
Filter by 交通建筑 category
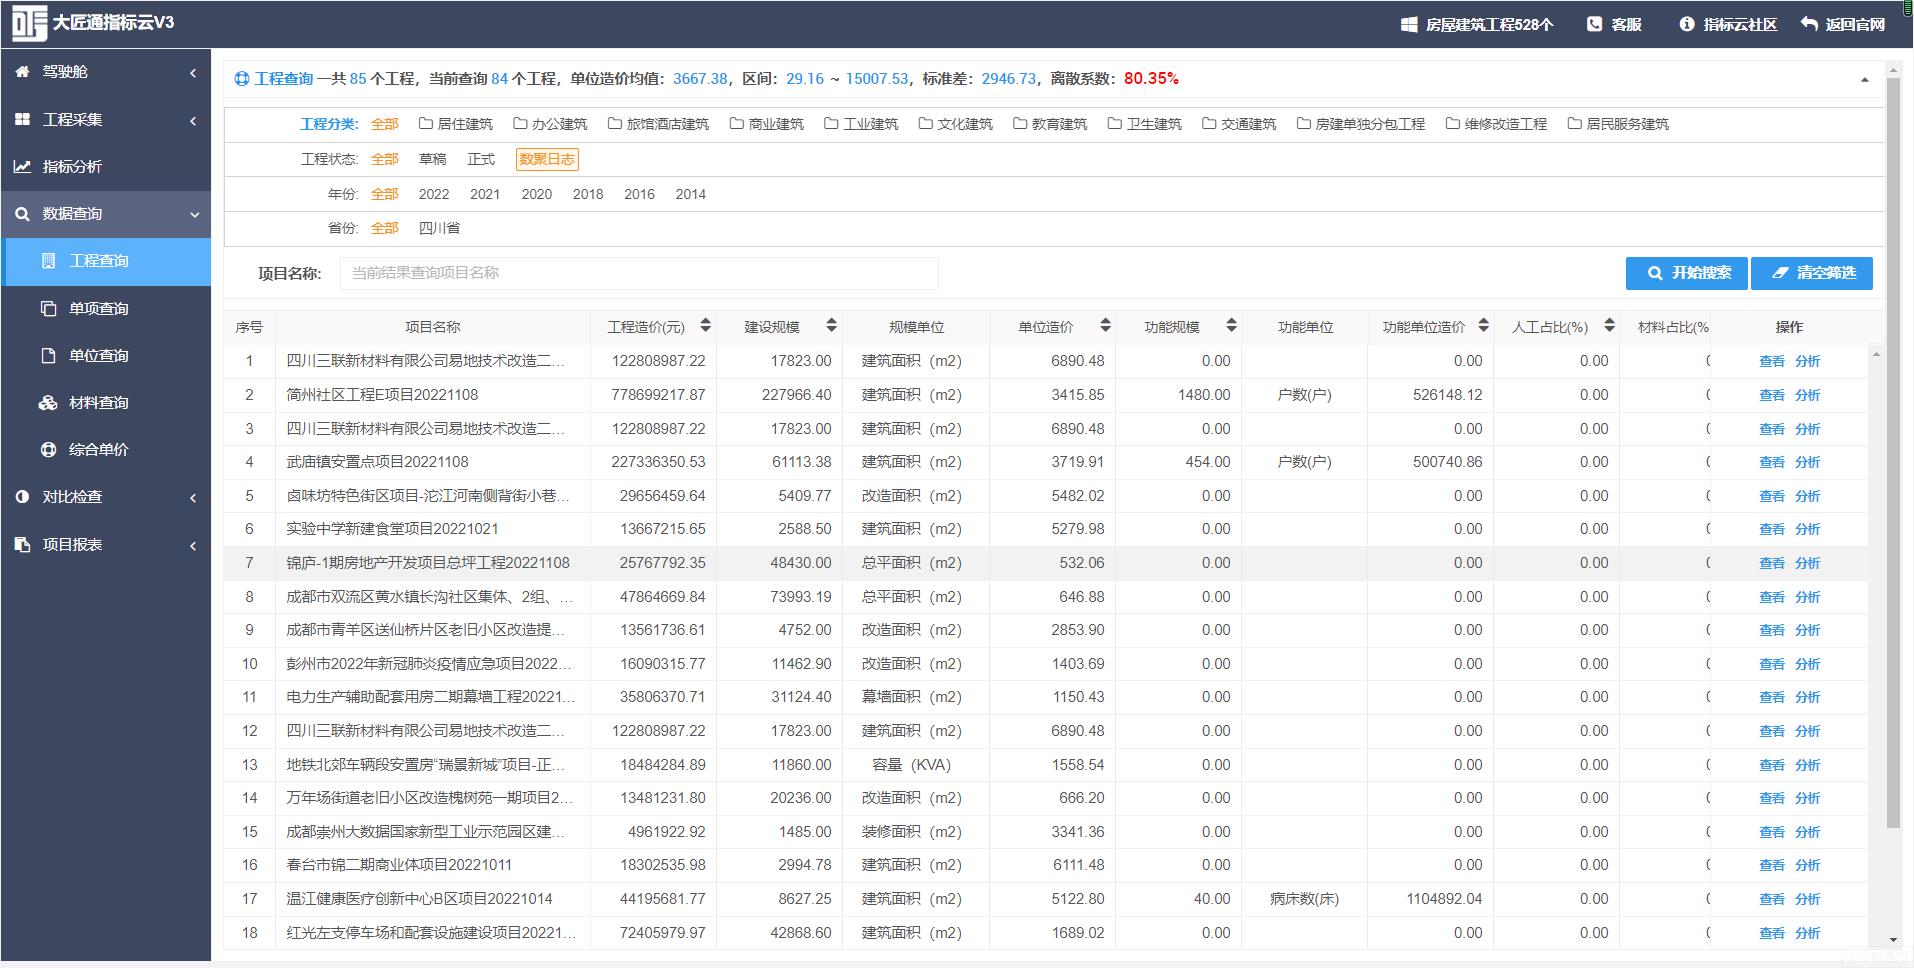[x=1239, y=124]
